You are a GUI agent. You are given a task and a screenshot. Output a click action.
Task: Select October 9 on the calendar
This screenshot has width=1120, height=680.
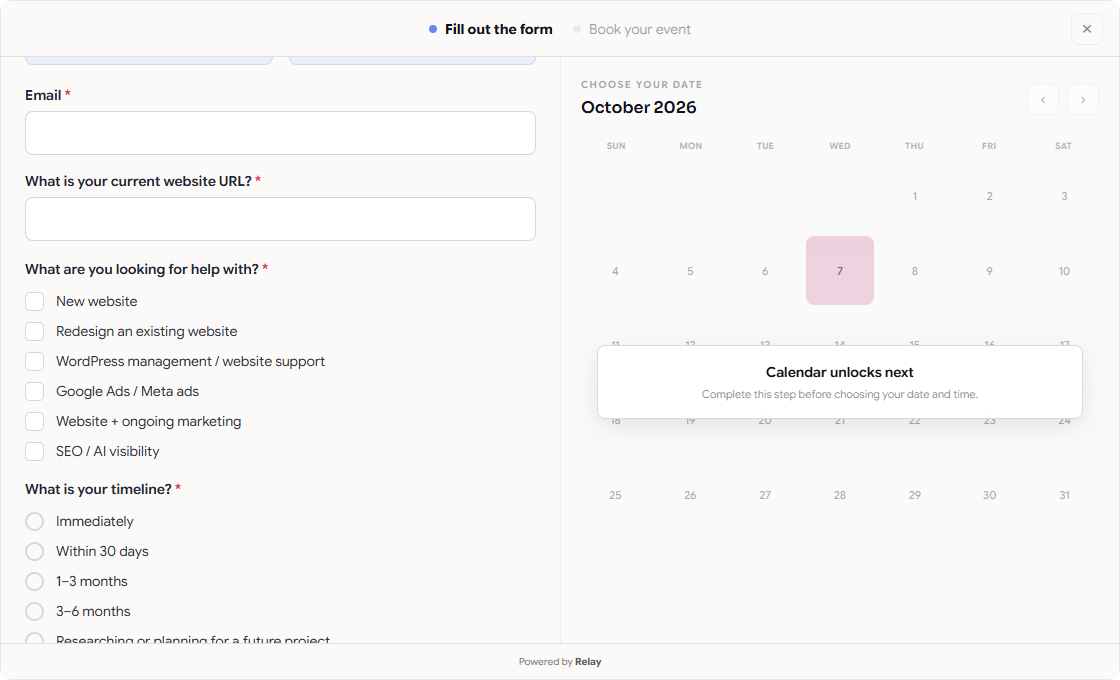[989, 271]
